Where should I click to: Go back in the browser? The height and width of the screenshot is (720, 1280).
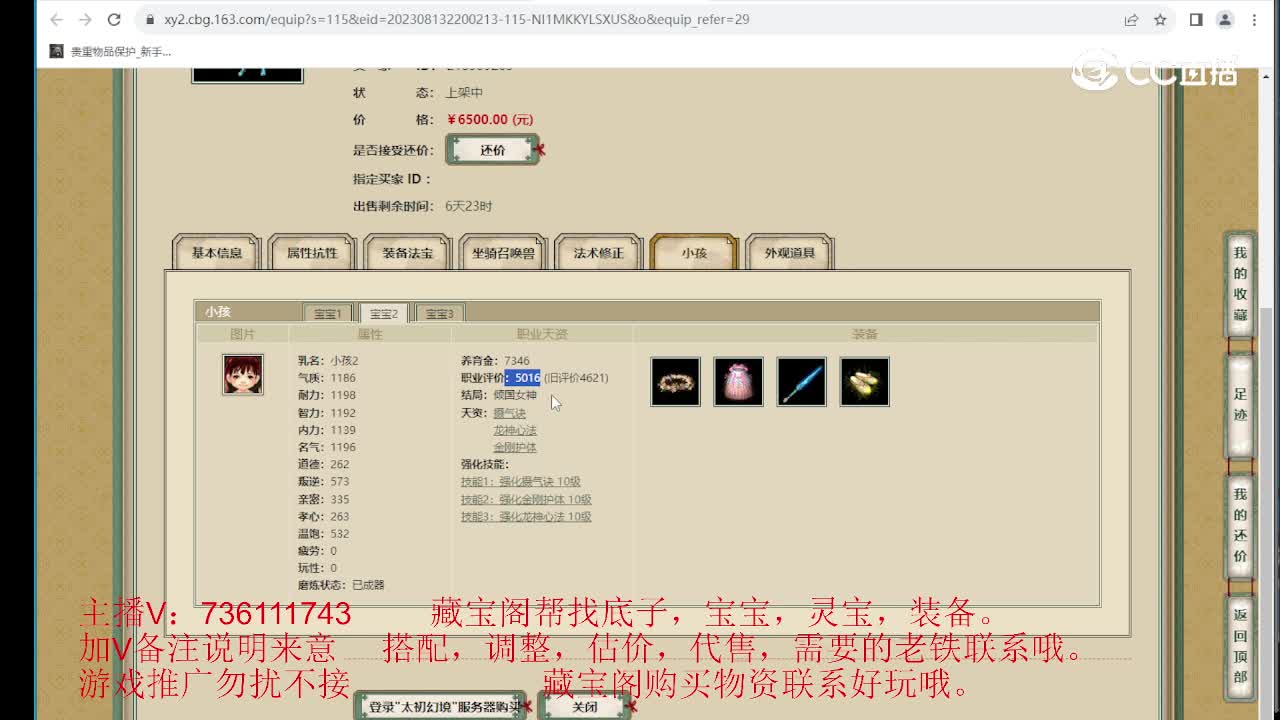56,19
